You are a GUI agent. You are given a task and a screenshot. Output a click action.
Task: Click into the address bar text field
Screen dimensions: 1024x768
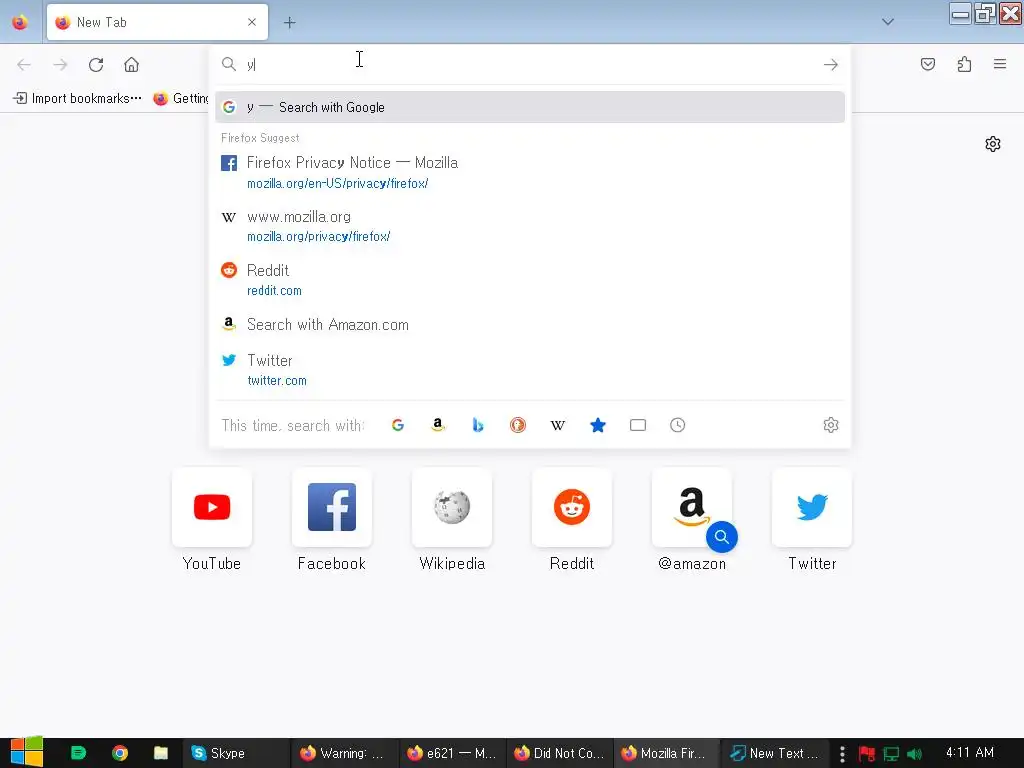pyautogui.click(x=529, y=64)
